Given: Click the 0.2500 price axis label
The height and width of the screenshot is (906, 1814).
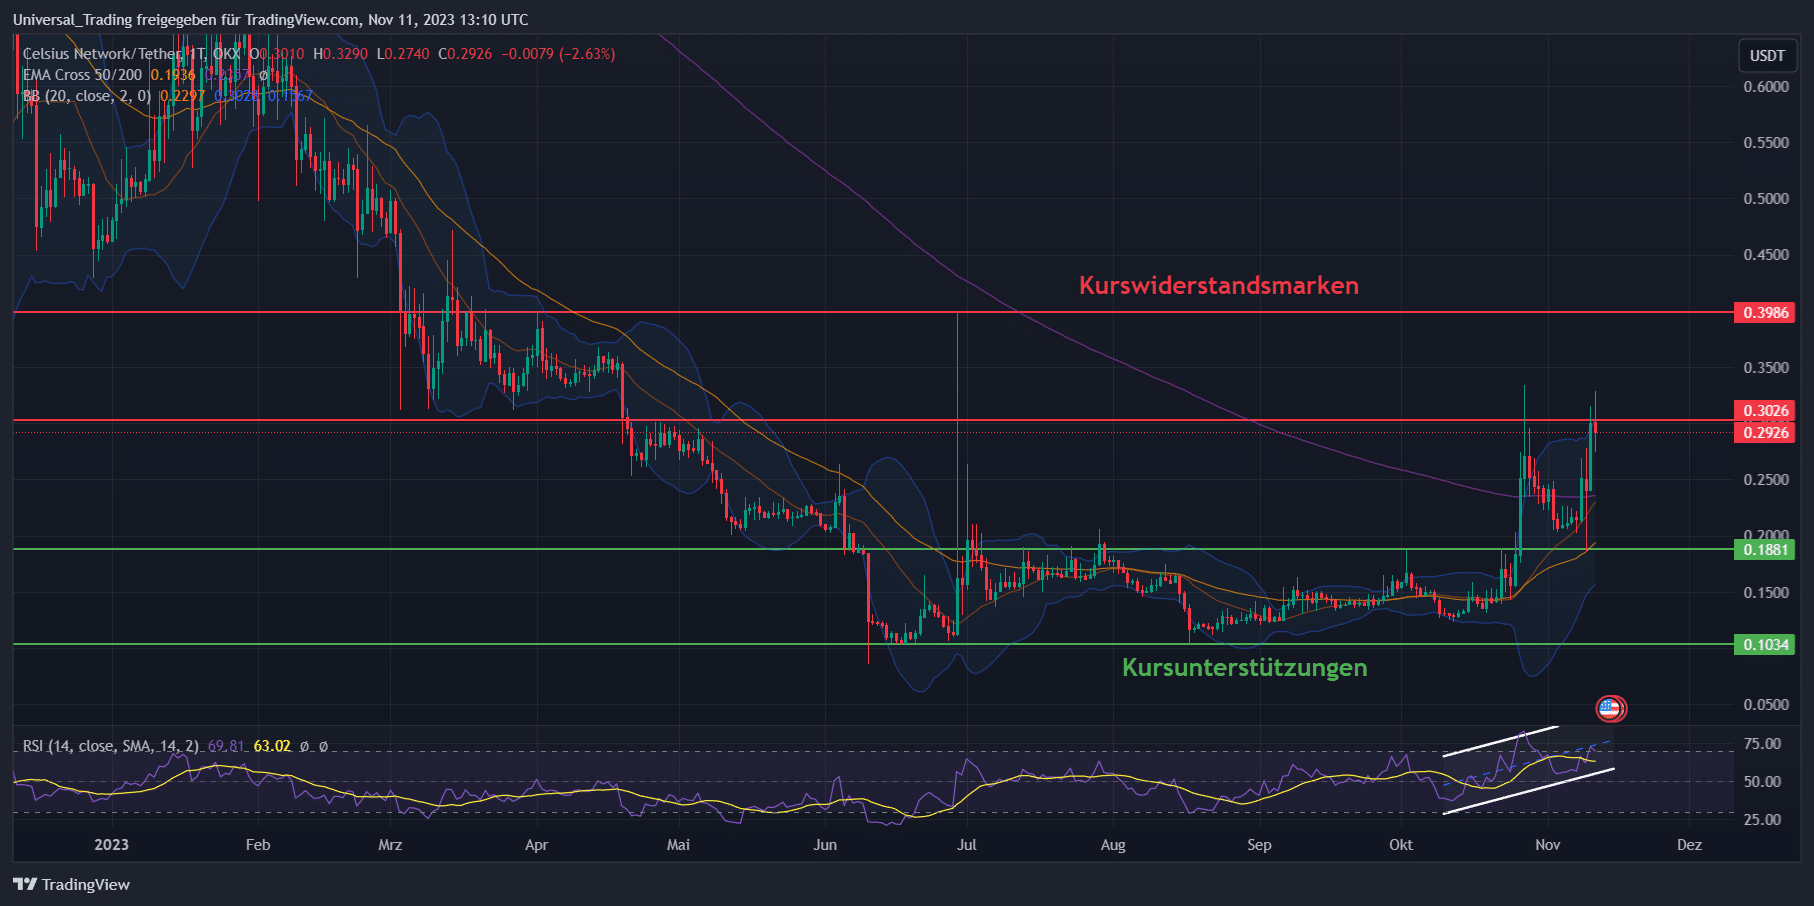Looking at the screenshot, I should pyautogui.click(x=1766, y=480).
